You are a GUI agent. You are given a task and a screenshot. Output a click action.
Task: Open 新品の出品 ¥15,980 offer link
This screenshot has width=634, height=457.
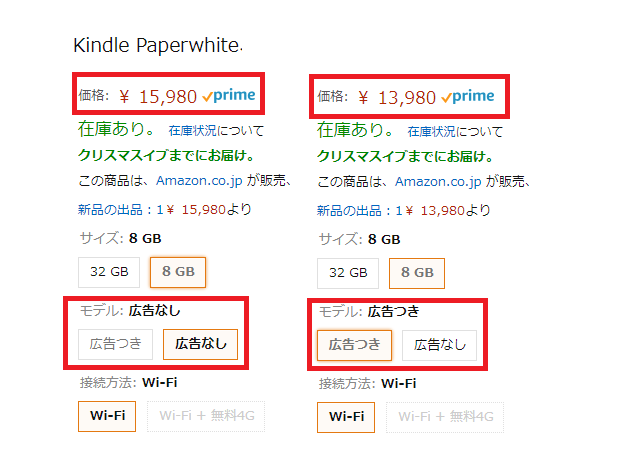click(x=165, y=210)
